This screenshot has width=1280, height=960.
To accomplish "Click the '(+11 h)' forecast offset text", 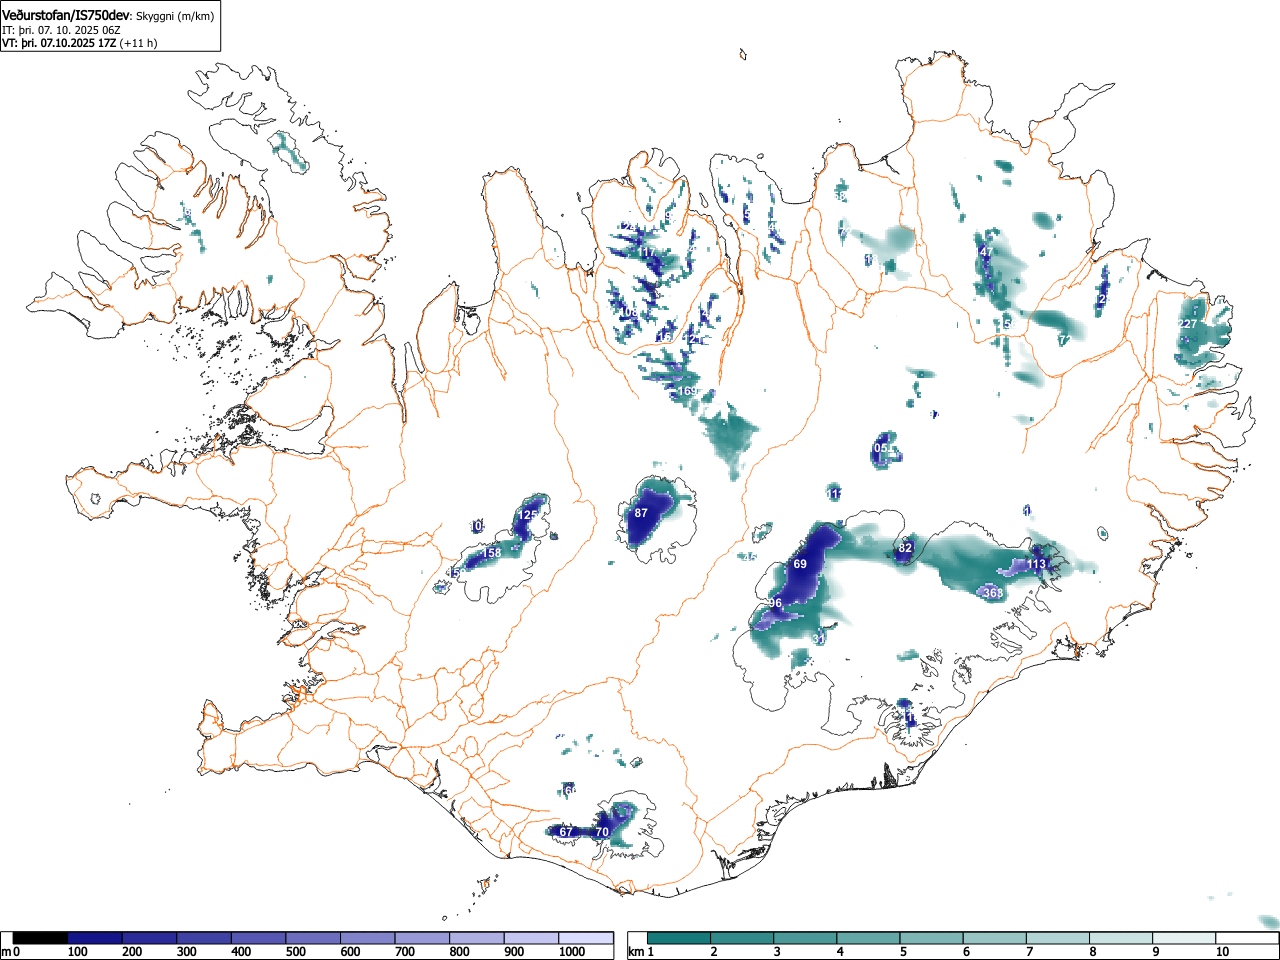I will (138, 43).
